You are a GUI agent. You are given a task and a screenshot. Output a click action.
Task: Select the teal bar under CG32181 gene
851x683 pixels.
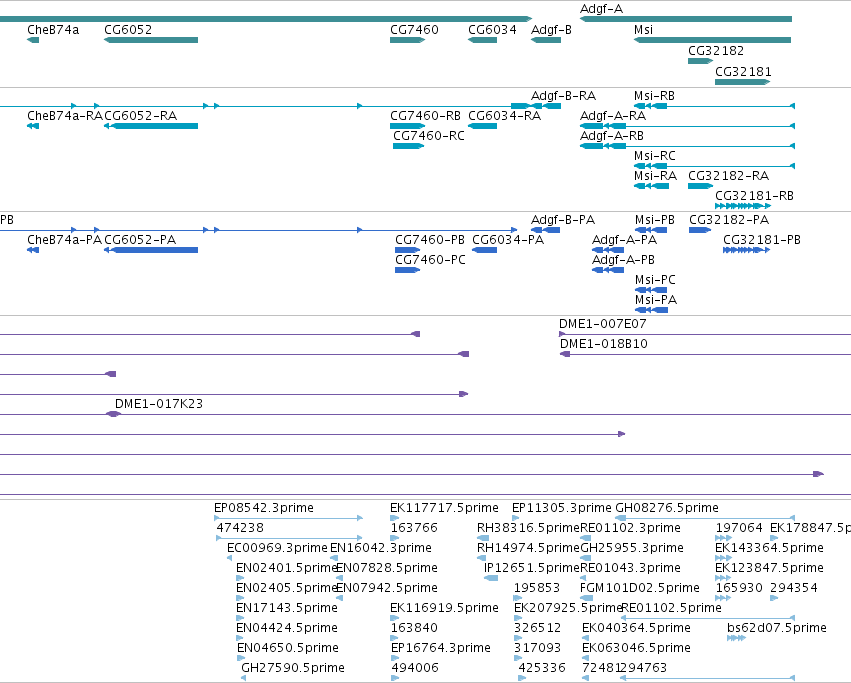(x=742, y=82)
